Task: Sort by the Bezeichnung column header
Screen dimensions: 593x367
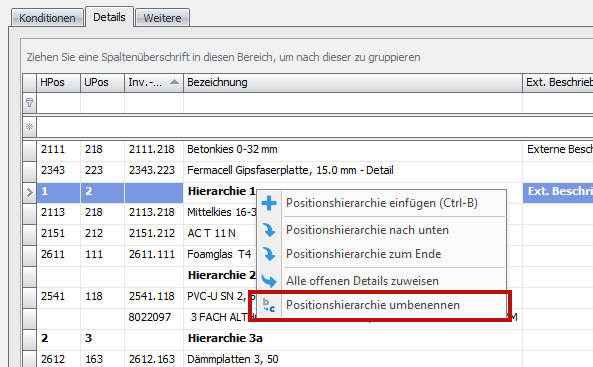Action: click(352, 82)
